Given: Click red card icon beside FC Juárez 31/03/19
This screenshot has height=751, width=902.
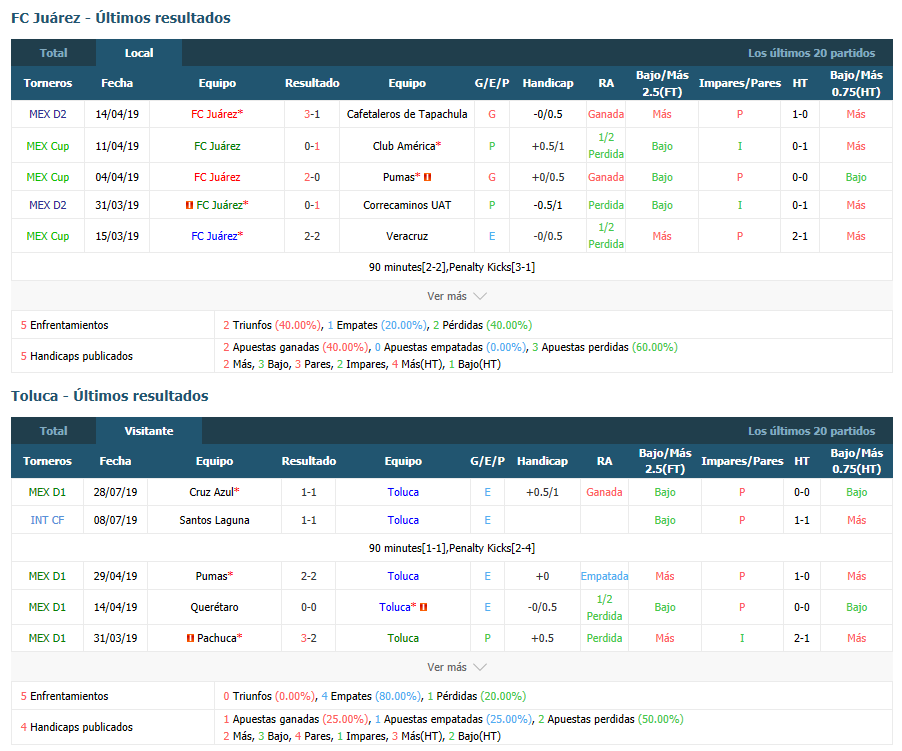Looking at the screenshot, I should [189, 205].
